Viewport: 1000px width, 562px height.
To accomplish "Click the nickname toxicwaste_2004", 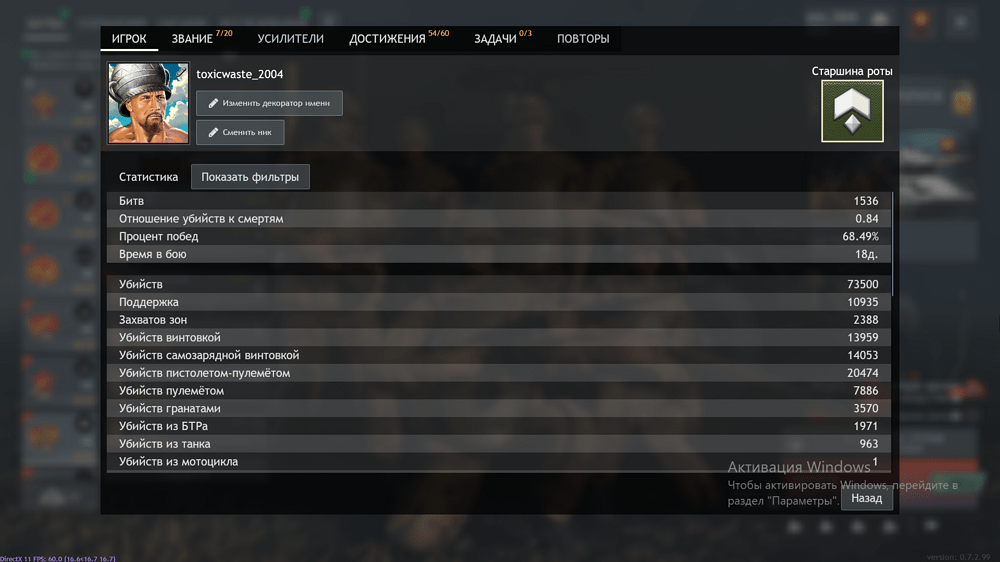I will [x=239, y=74].
